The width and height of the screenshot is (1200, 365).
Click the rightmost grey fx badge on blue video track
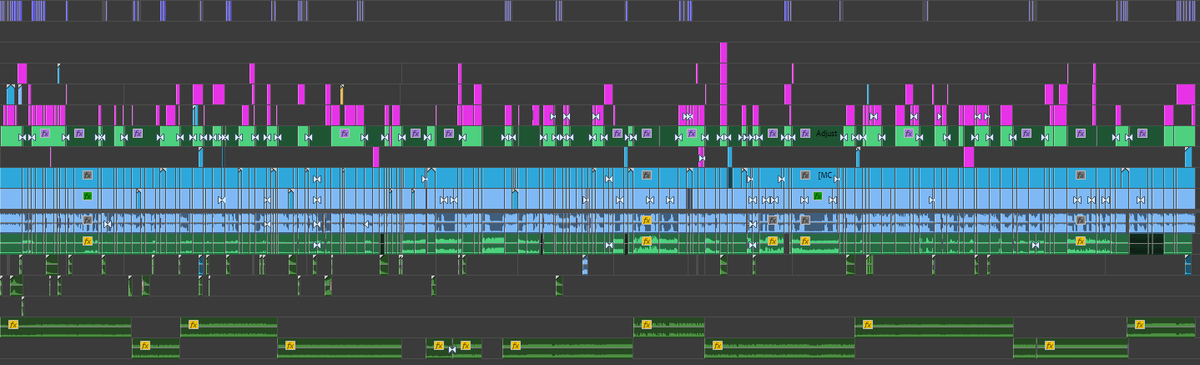point(1080,175)
